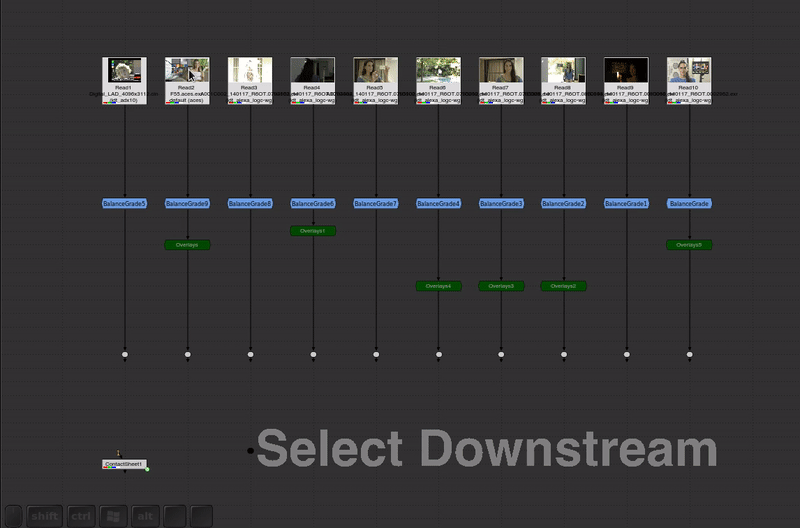Pick the Read3 node thumbnail
Screen dimensions: 800x528
coord(250,71)
